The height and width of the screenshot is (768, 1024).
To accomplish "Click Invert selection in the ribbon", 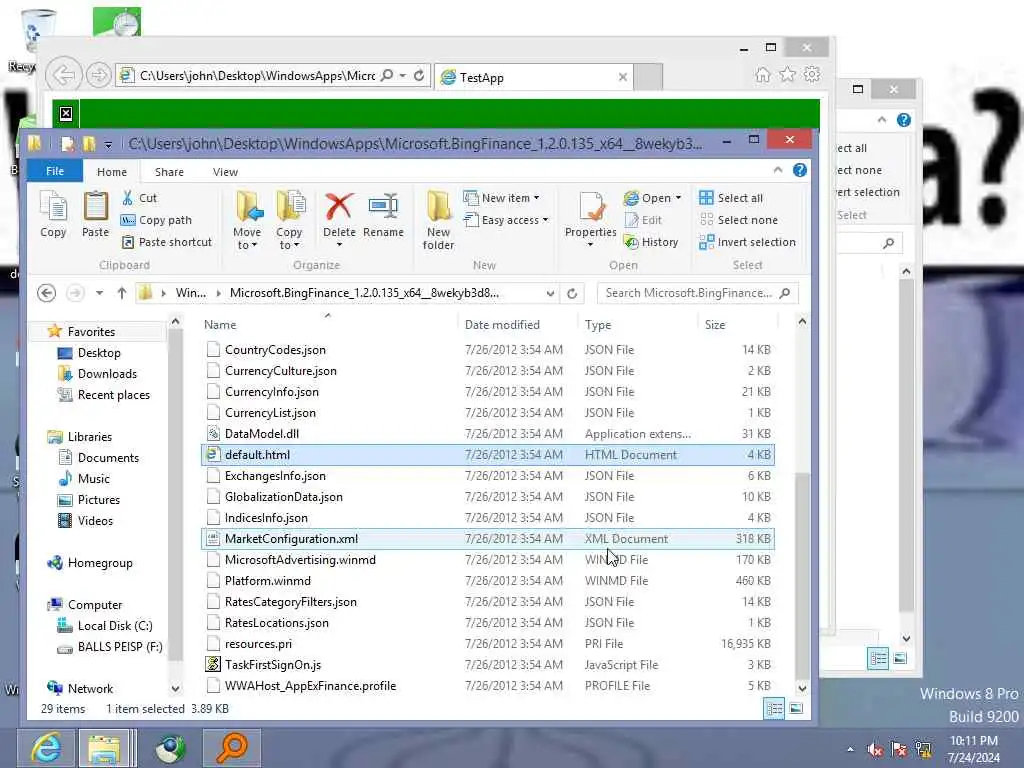I will (748, 242).
